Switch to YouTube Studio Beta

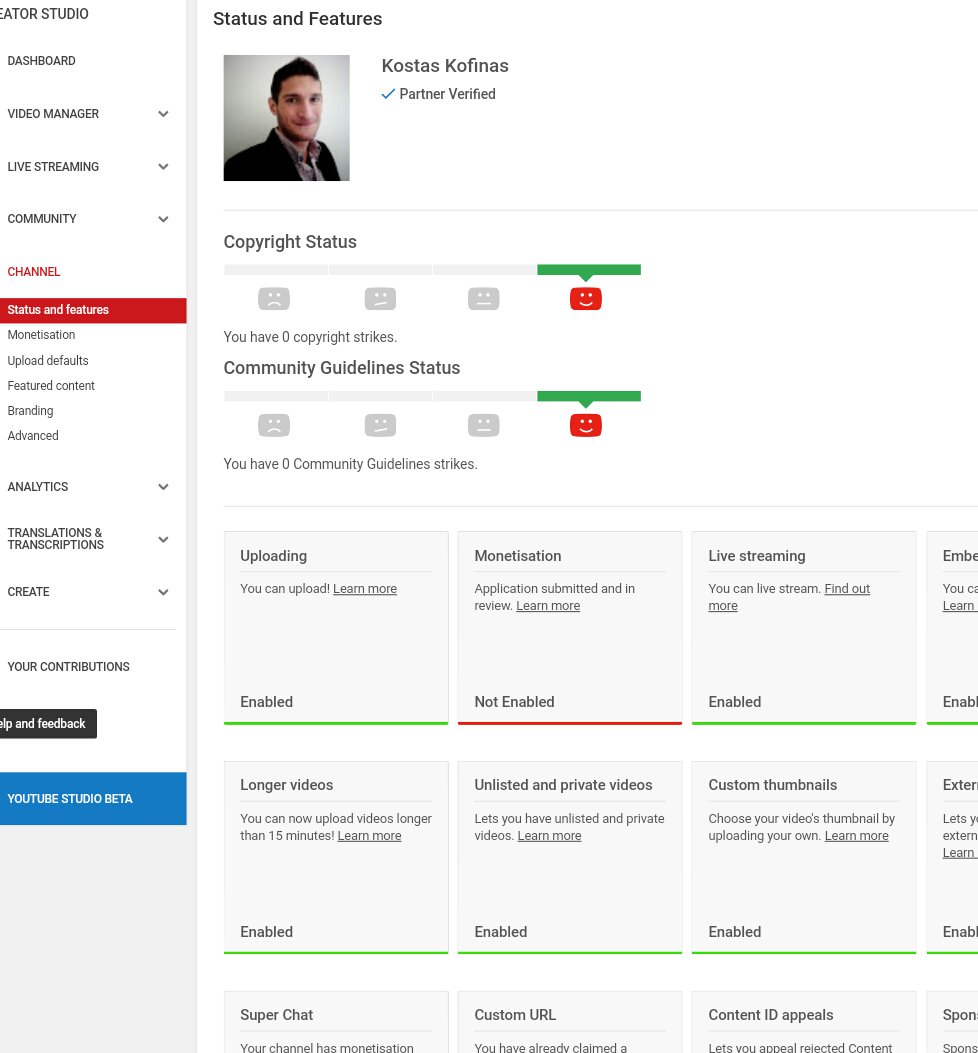93,798
